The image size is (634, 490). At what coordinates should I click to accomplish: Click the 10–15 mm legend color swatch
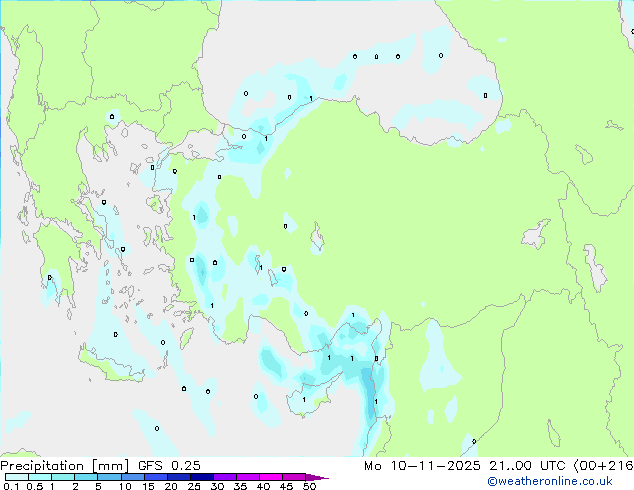click(x=132, y=477)
